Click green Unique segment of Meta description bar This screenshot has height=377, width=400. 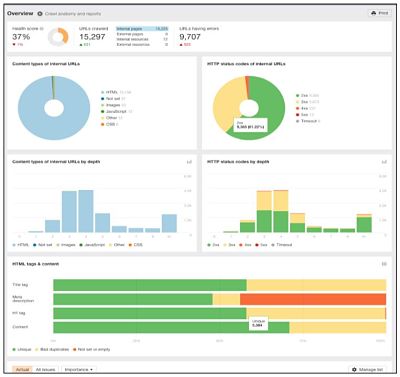pyautogui.click(x=133, y=299)
